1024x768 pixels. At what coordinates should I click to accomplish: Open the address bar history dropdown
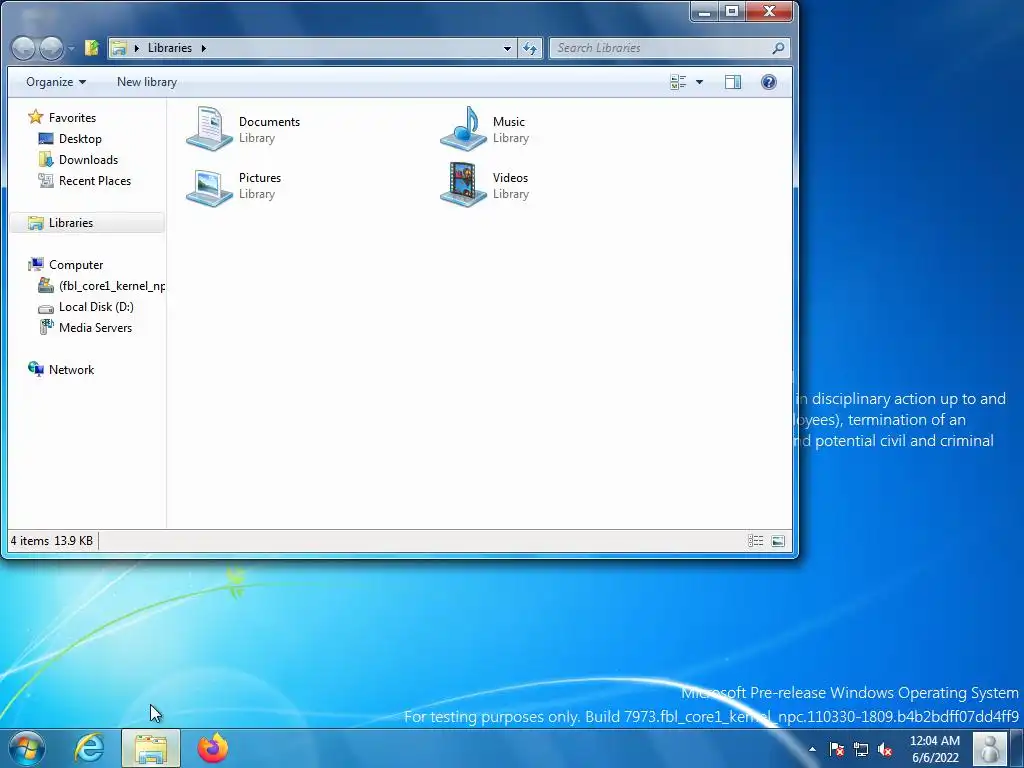[507, 48]
